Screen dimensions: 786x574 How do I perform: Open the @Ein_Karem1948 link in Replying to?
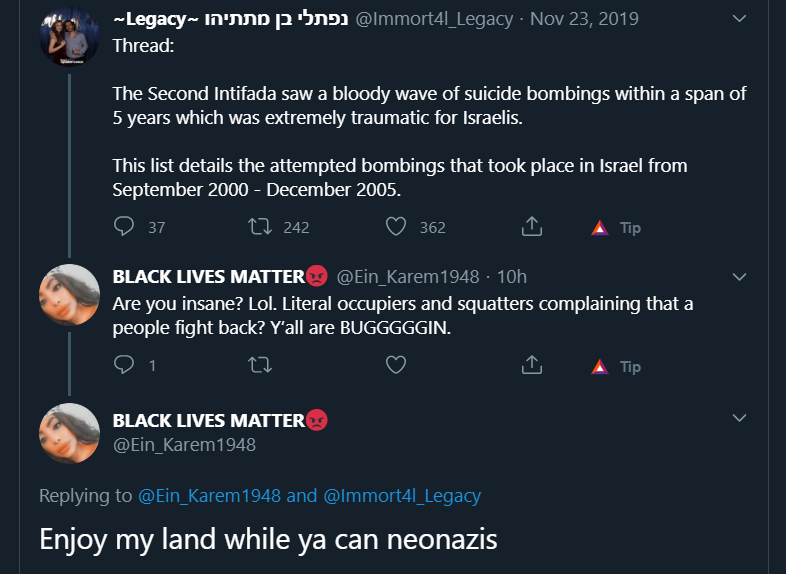209,495
